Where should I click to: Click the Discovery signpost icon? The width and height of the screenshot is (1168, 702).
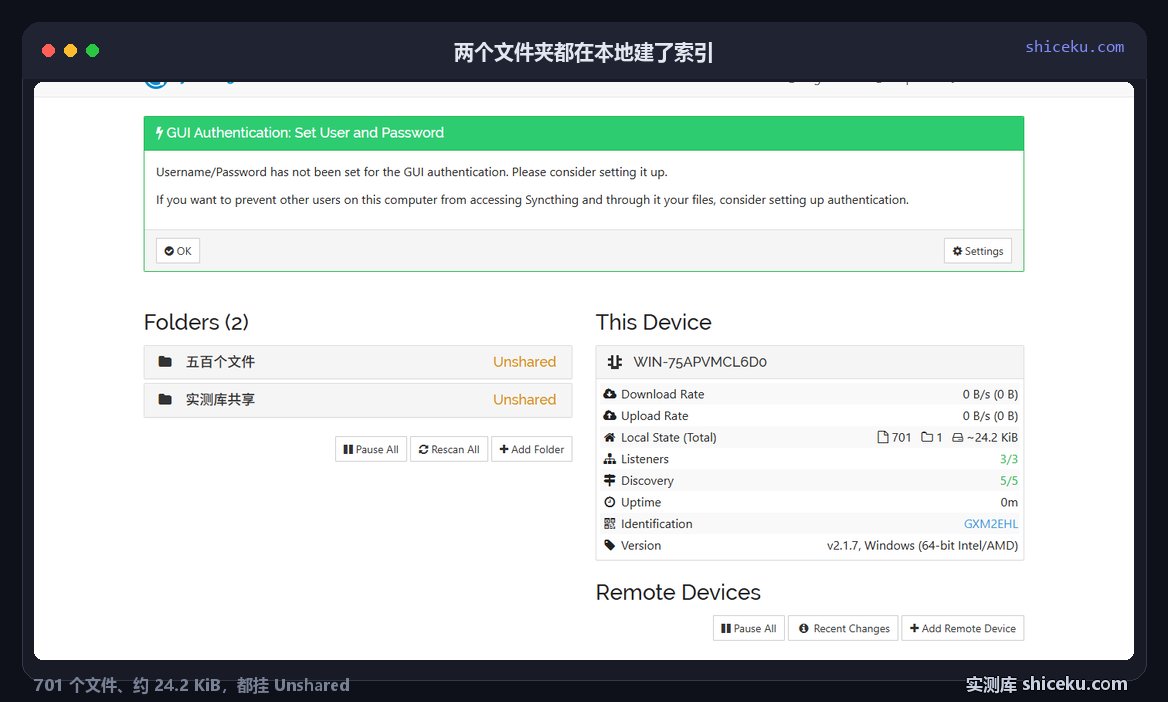(609, 480)
